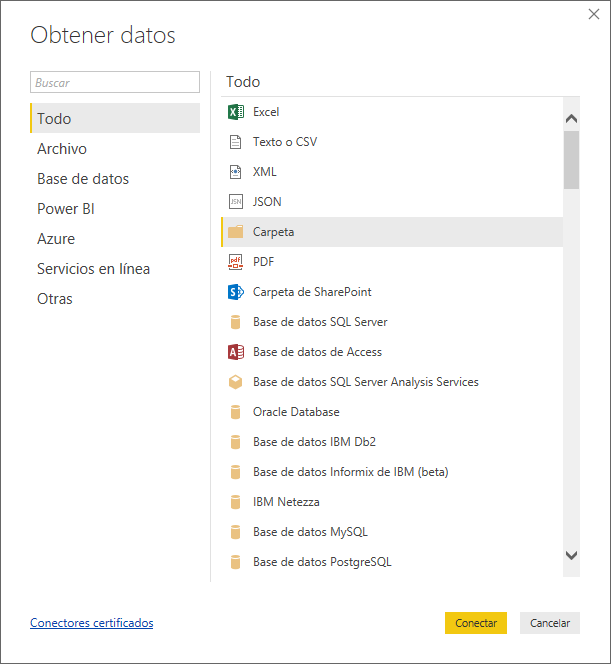This screenshot has height=664, width=611.
Task: Select Base de datos PostgreSQL label
Action: tap(322, 562)
